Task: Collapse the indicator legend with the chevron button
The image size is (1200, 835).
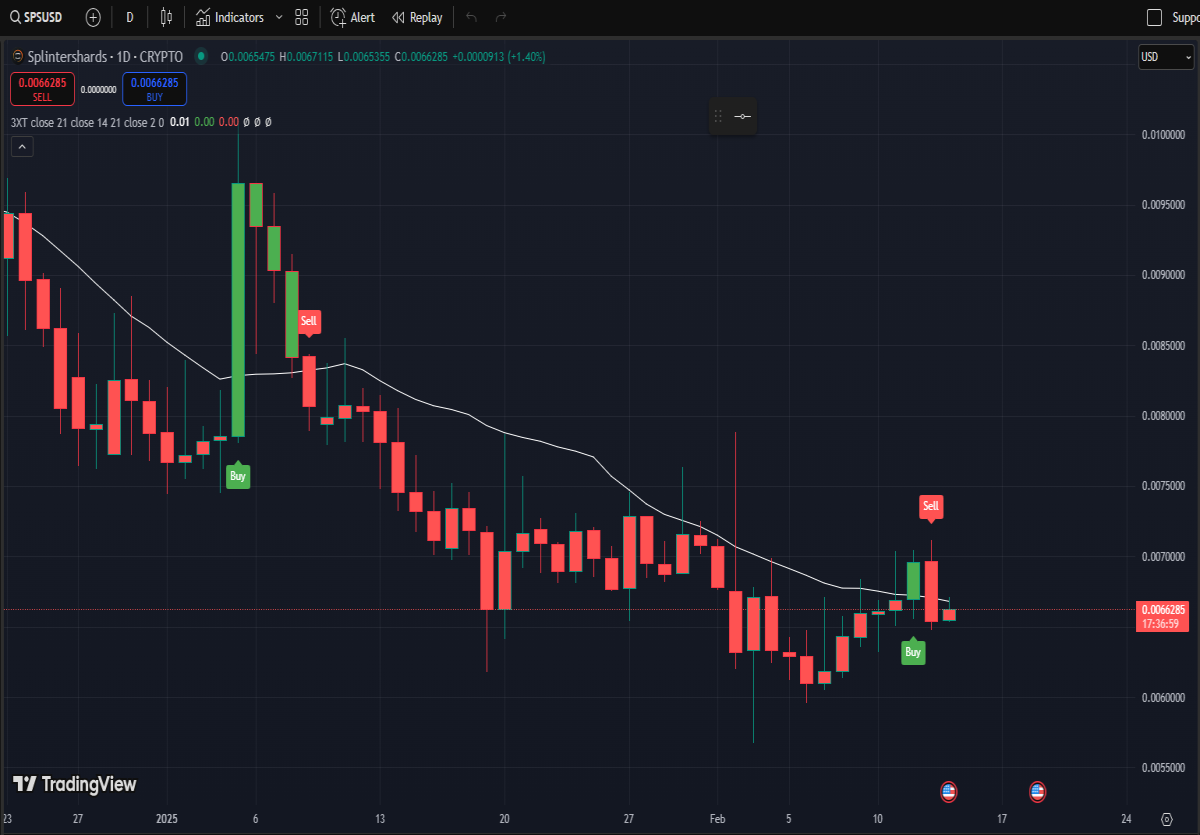Action: [22, 146]
